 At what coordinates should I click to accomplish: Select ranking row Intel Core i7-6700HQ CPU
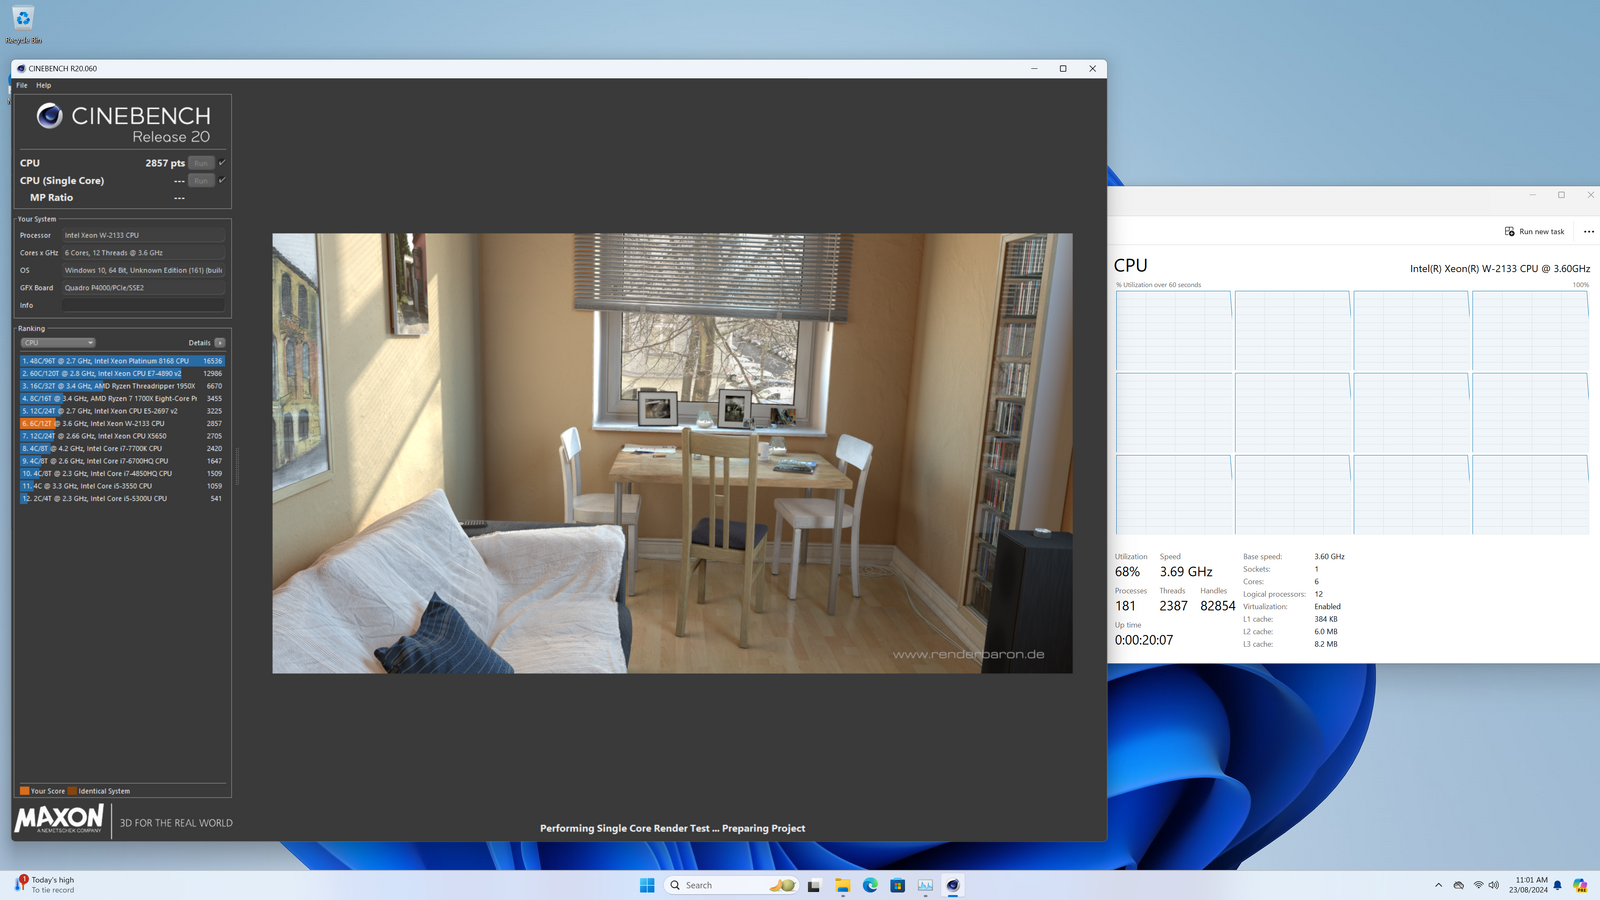(x=122, y=461)
